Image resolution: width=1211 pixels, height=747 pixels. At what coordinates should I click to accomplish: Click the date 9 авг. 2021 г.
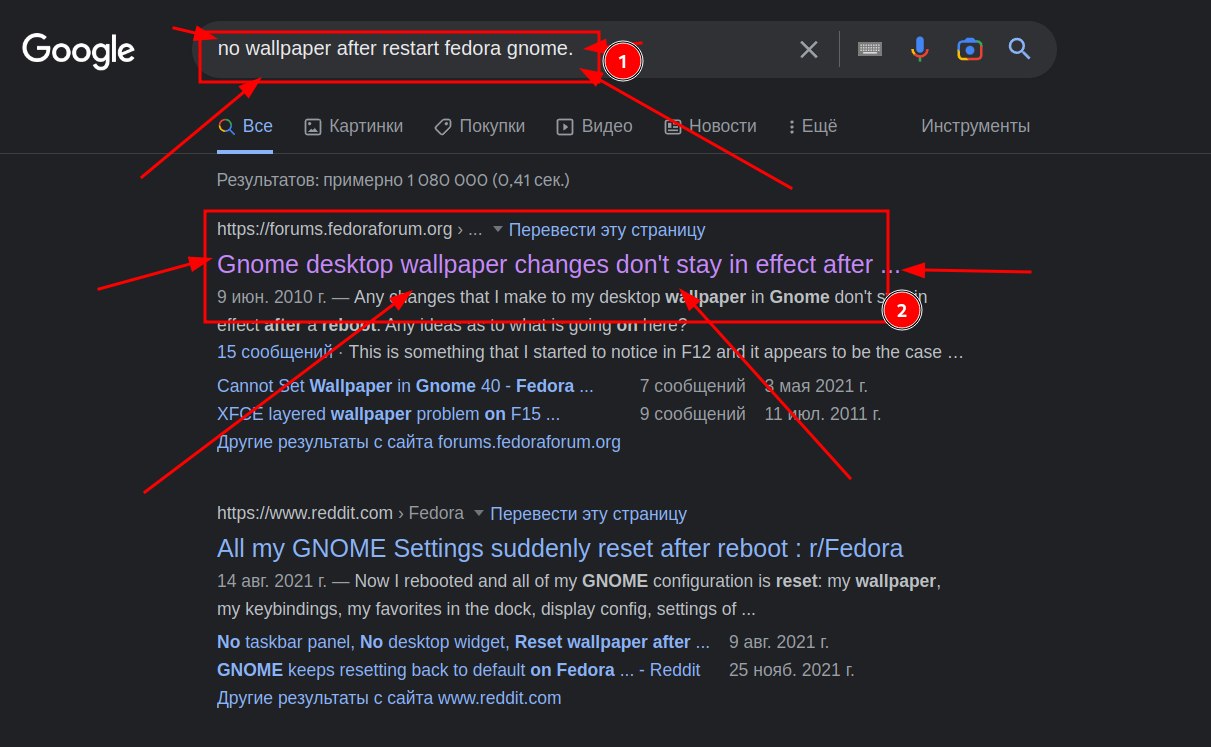pyautogui.click(x=779, y=642)
